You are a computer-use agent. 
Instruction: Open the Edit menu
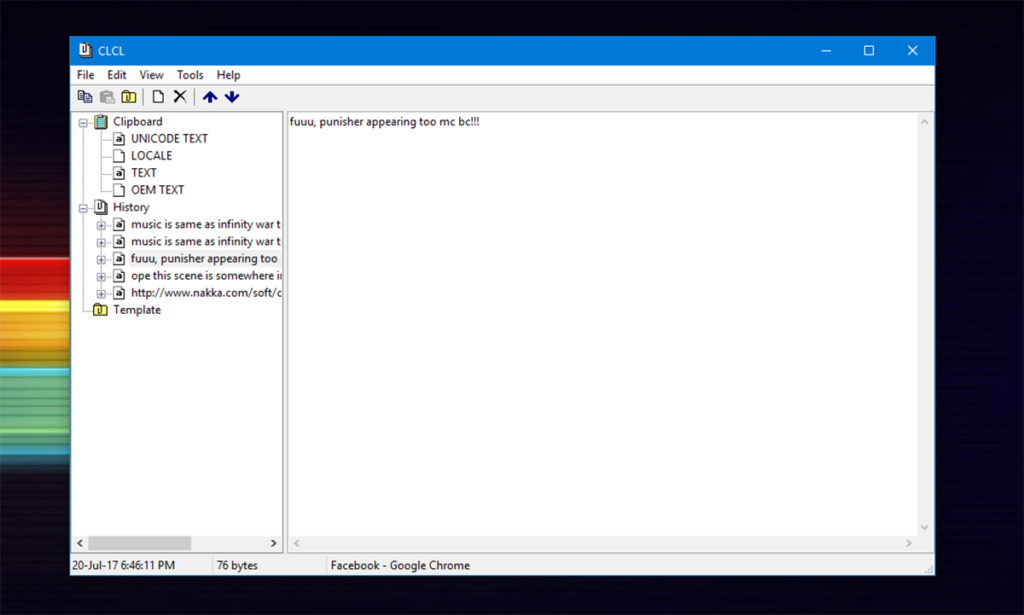pyautogui.click(x=116, y=74)
